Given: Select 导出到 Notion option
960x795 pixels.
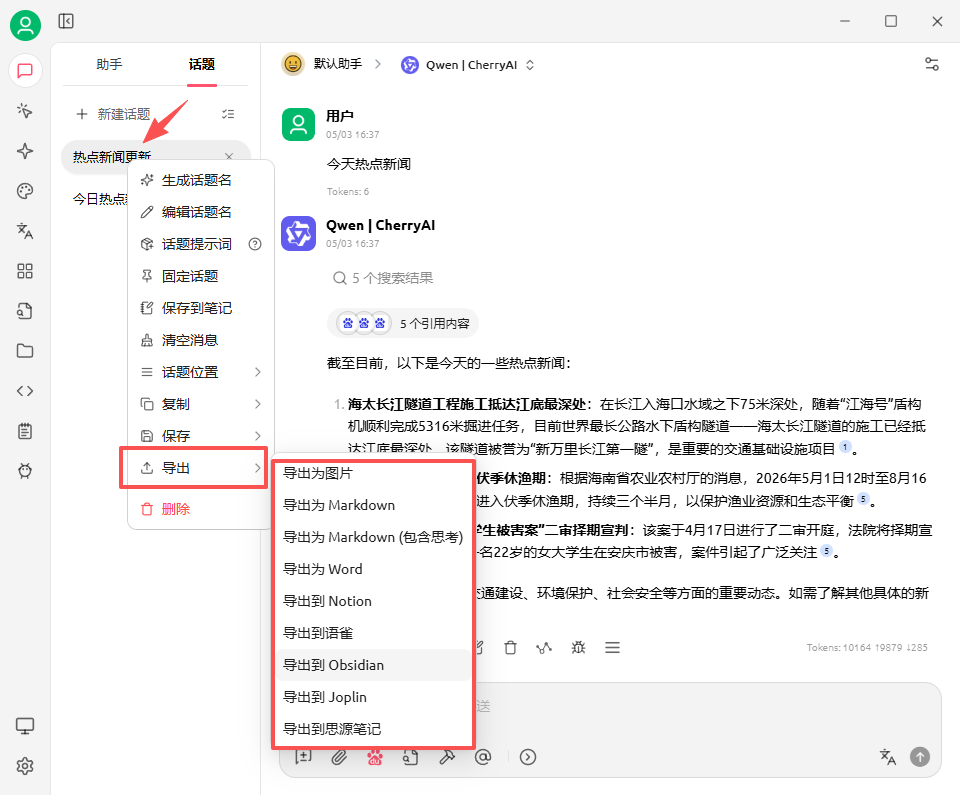Looking at the screenshot, I should point(373,601).
